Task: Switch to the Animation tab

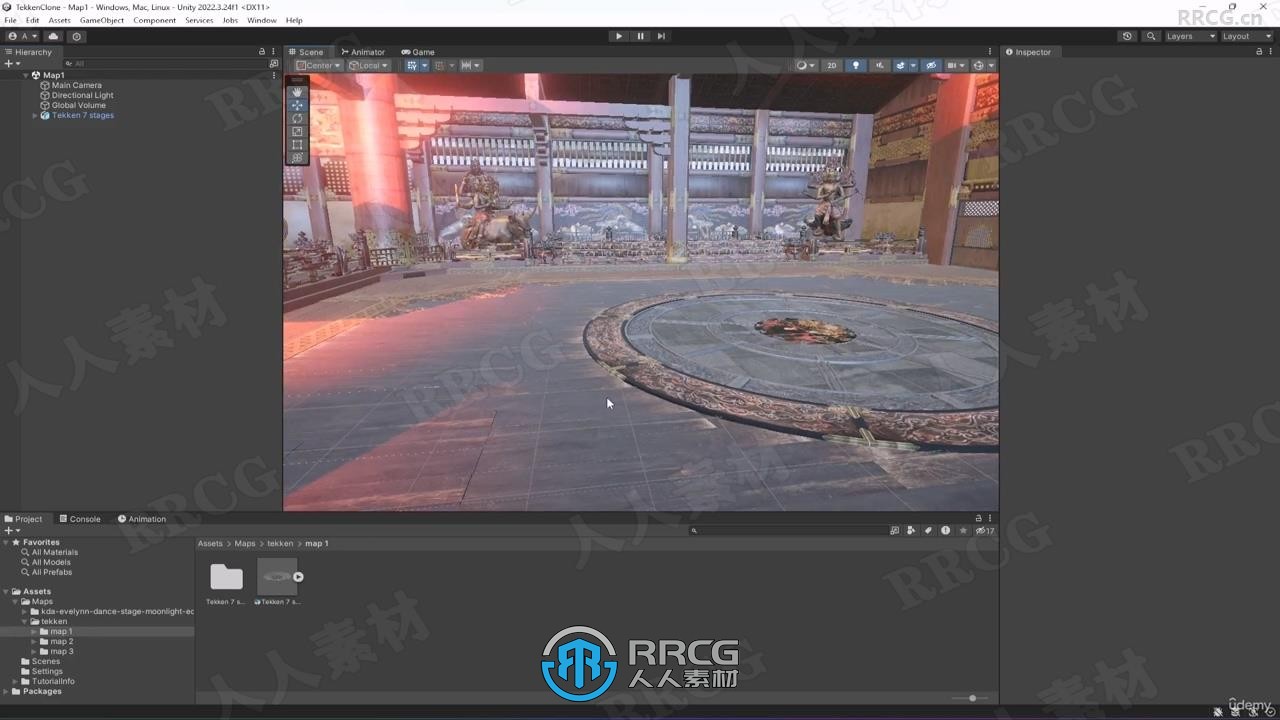Action: [x=142, y=519]
